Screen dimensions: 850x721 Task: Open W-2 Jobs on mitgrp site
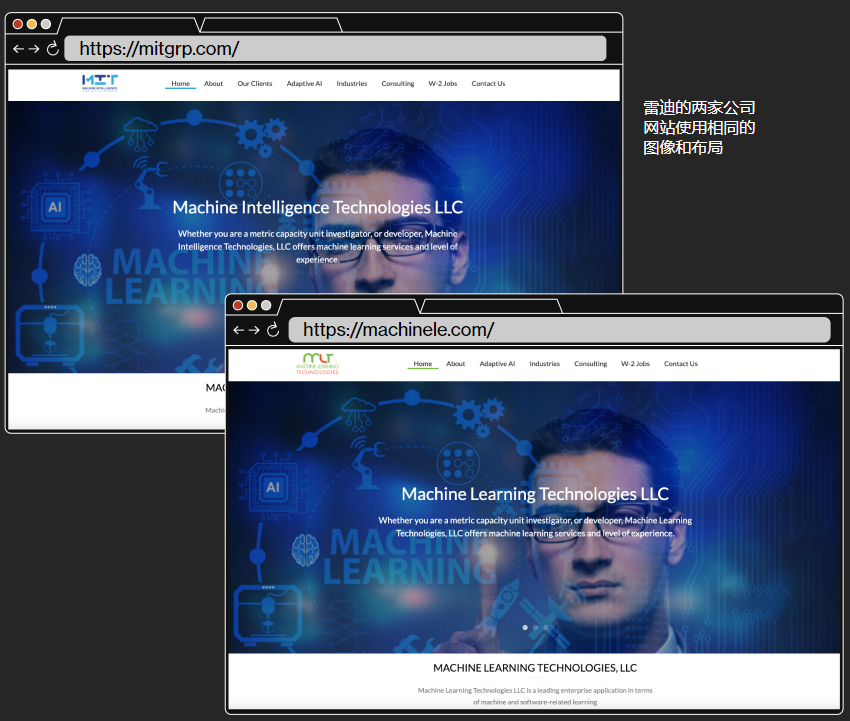[443, 83]
